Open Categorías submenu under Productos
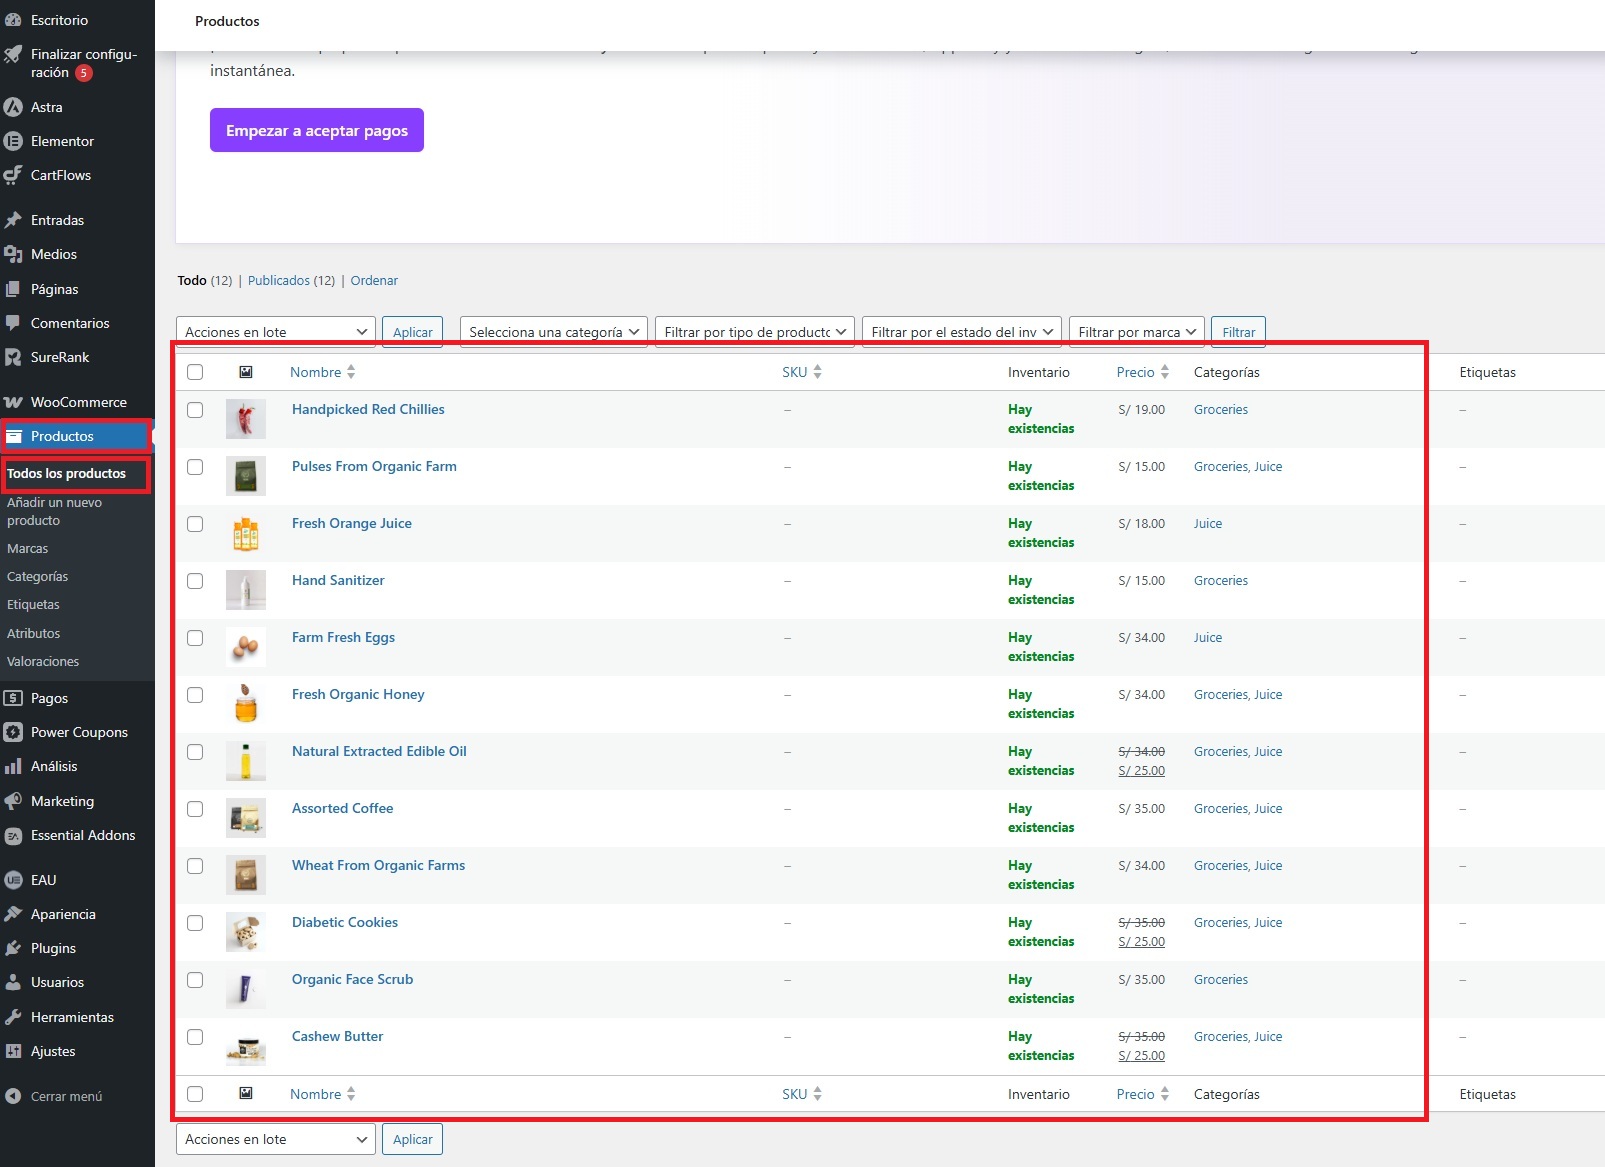This screenshot has height=1167, width=1605. click(38, 577)
